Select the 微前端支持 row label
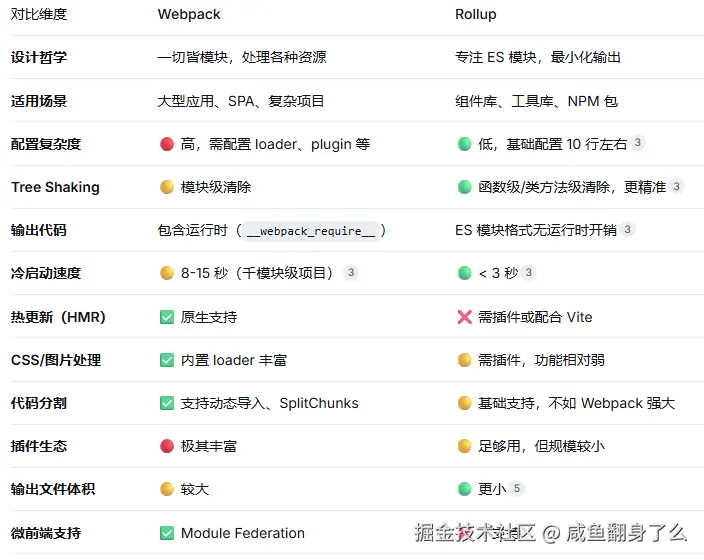The image size is (704, 560). point(46,533)
